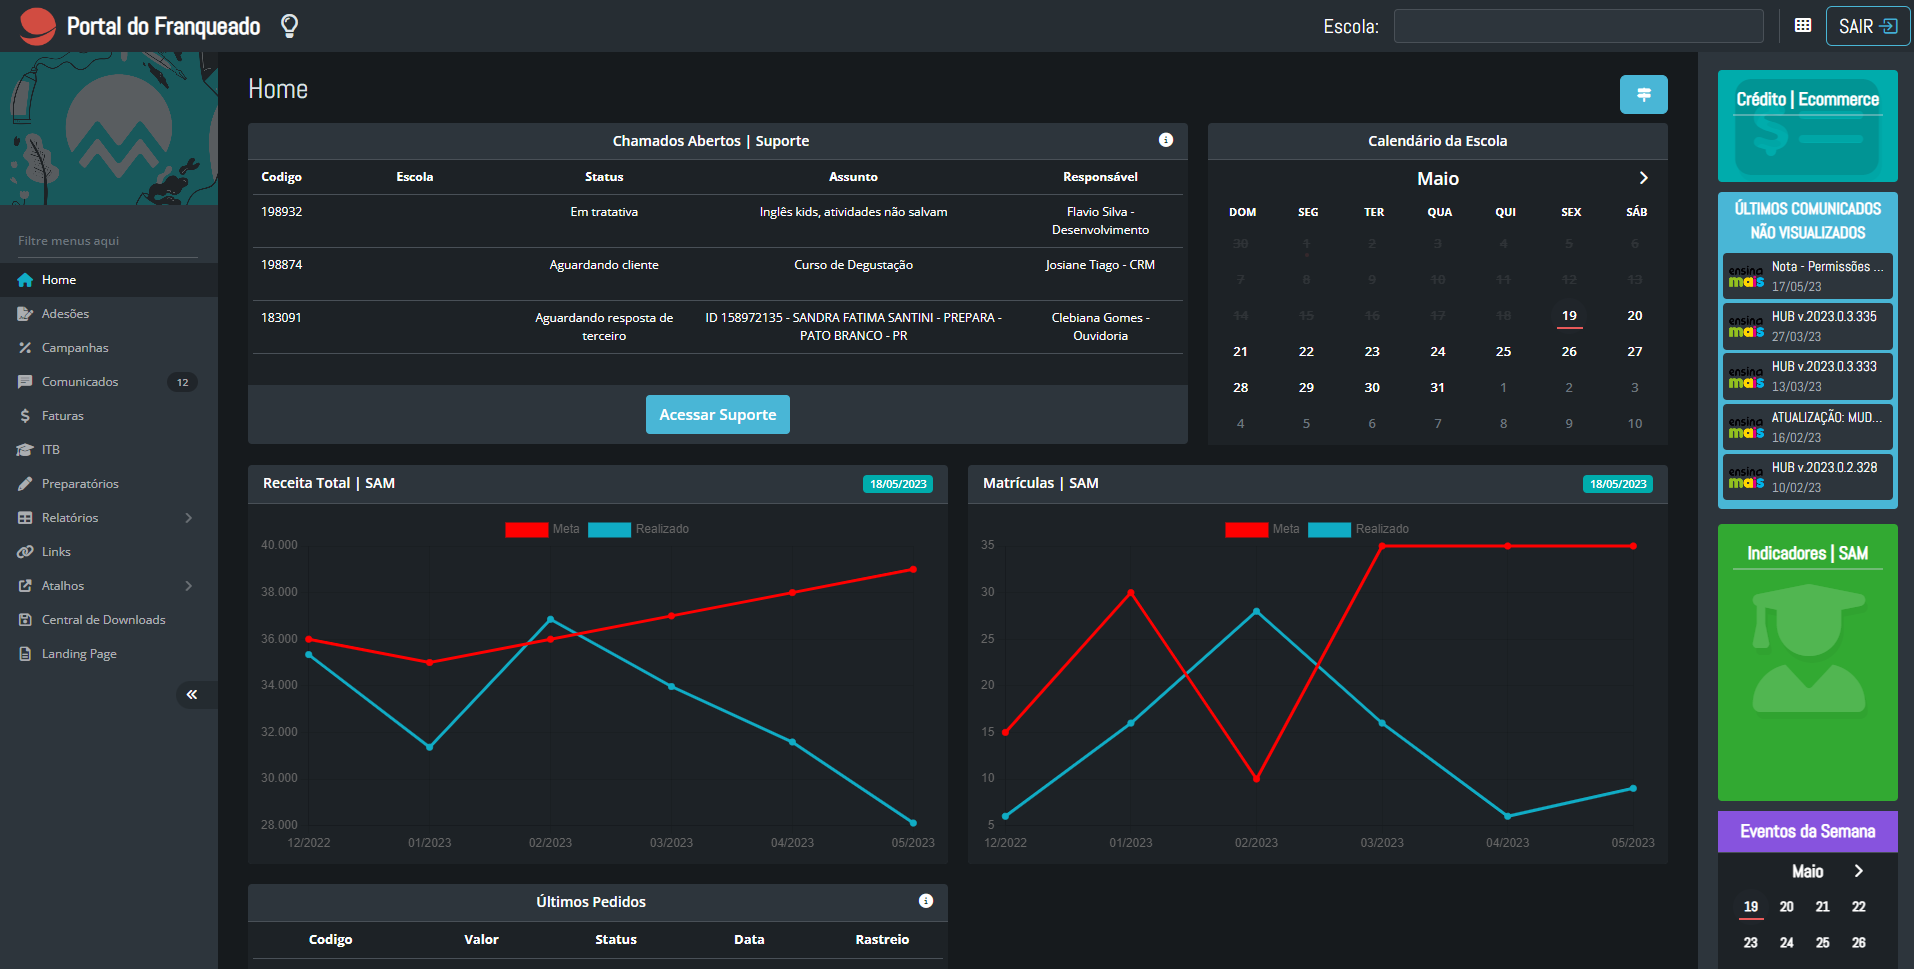Toggle the Meta series in Matrículas chart
This screenshot has width=1914, height=969.
pos(1247,530)
